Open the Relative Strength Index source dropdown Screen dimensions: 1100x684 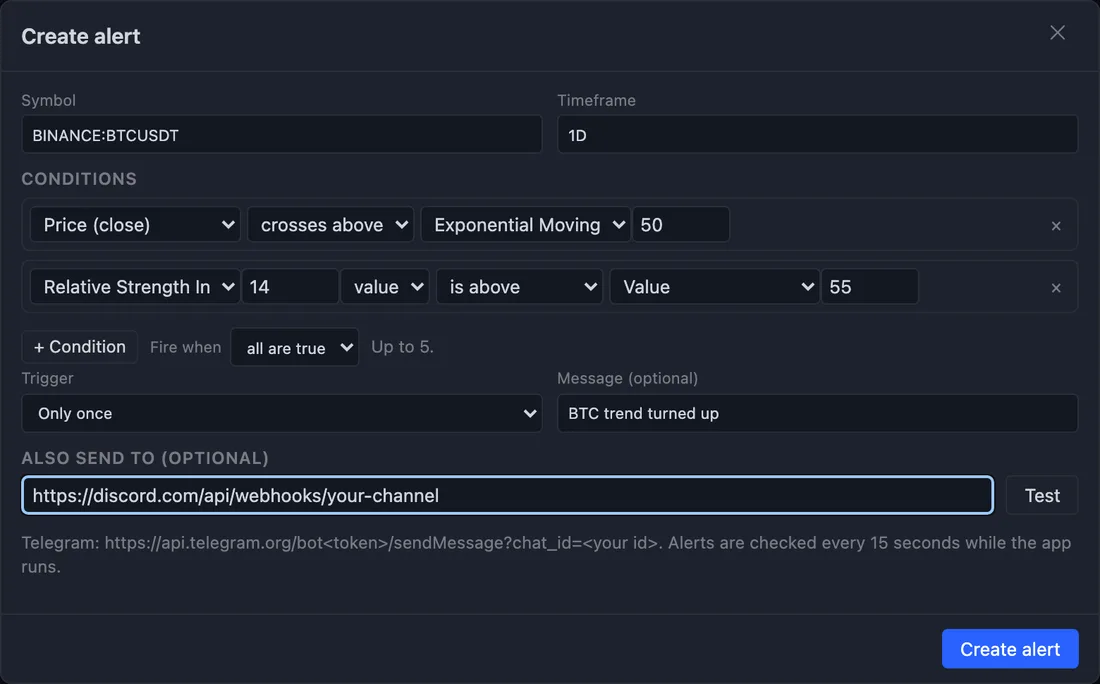click(135, 286)
